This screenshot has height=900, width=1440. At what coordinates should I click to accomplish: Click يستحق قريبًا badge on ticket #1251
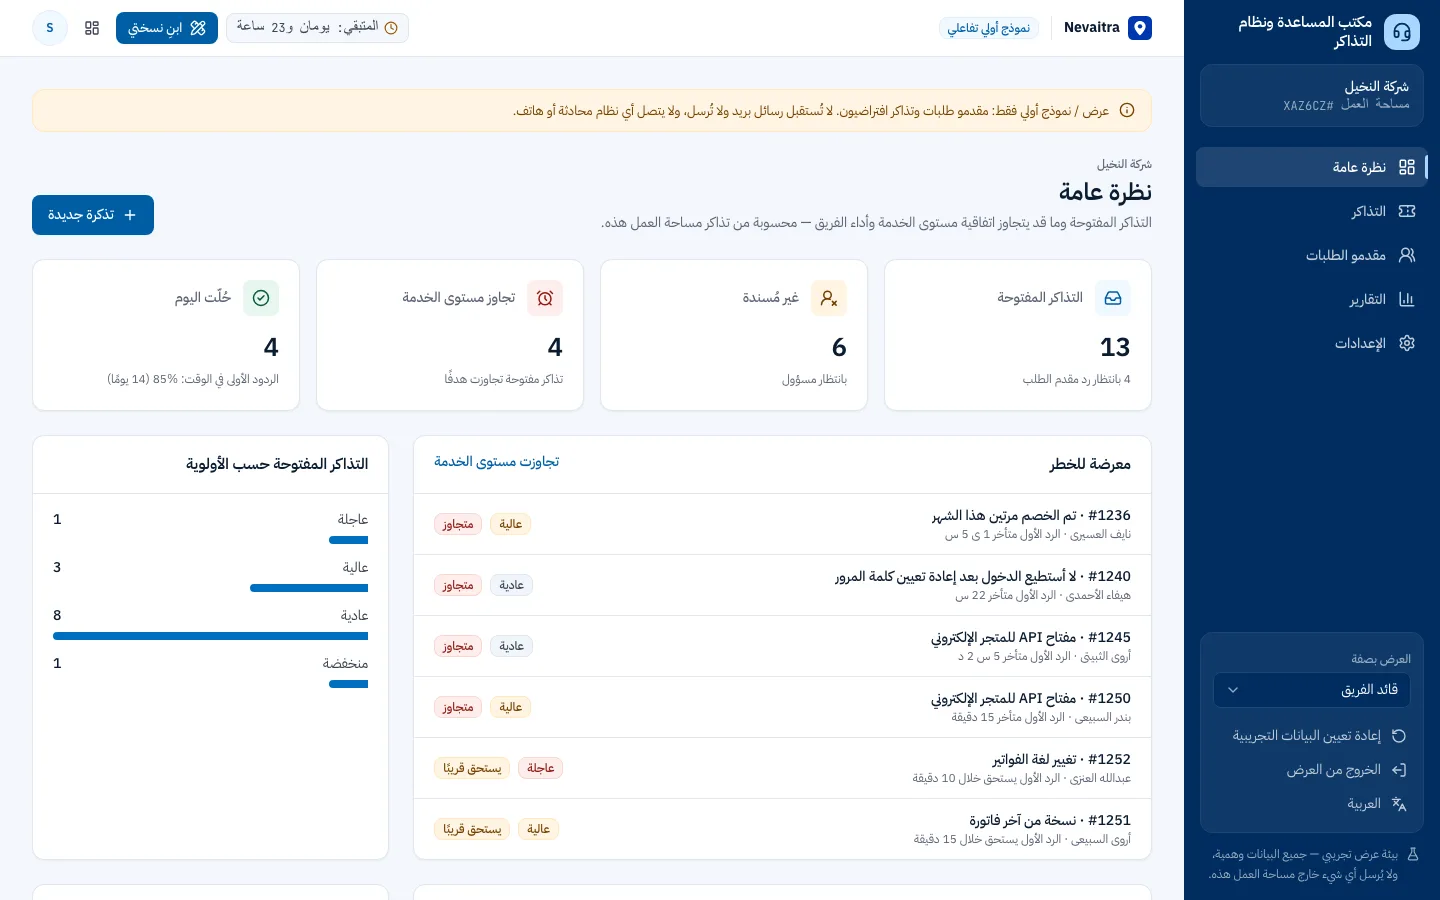click(472, 829)
